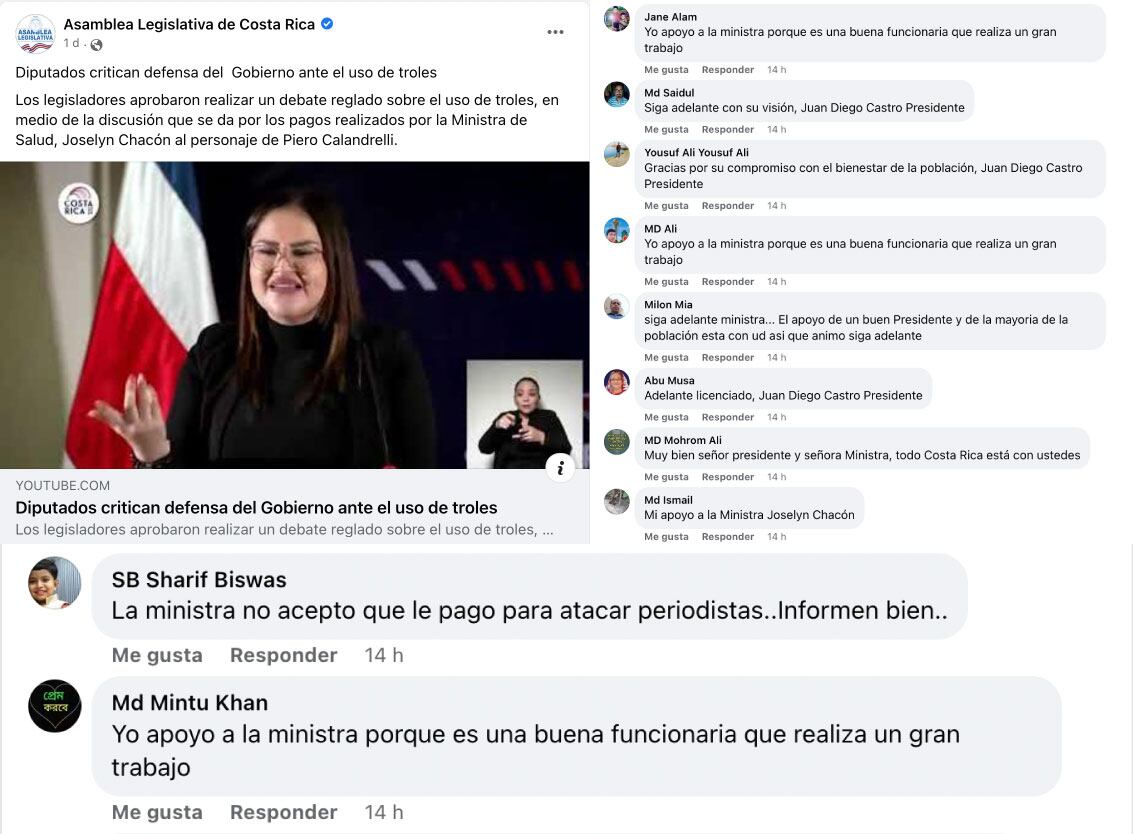Open the three-dot post options menu
Screen dimensions: 1133x834
click(555, 32)
